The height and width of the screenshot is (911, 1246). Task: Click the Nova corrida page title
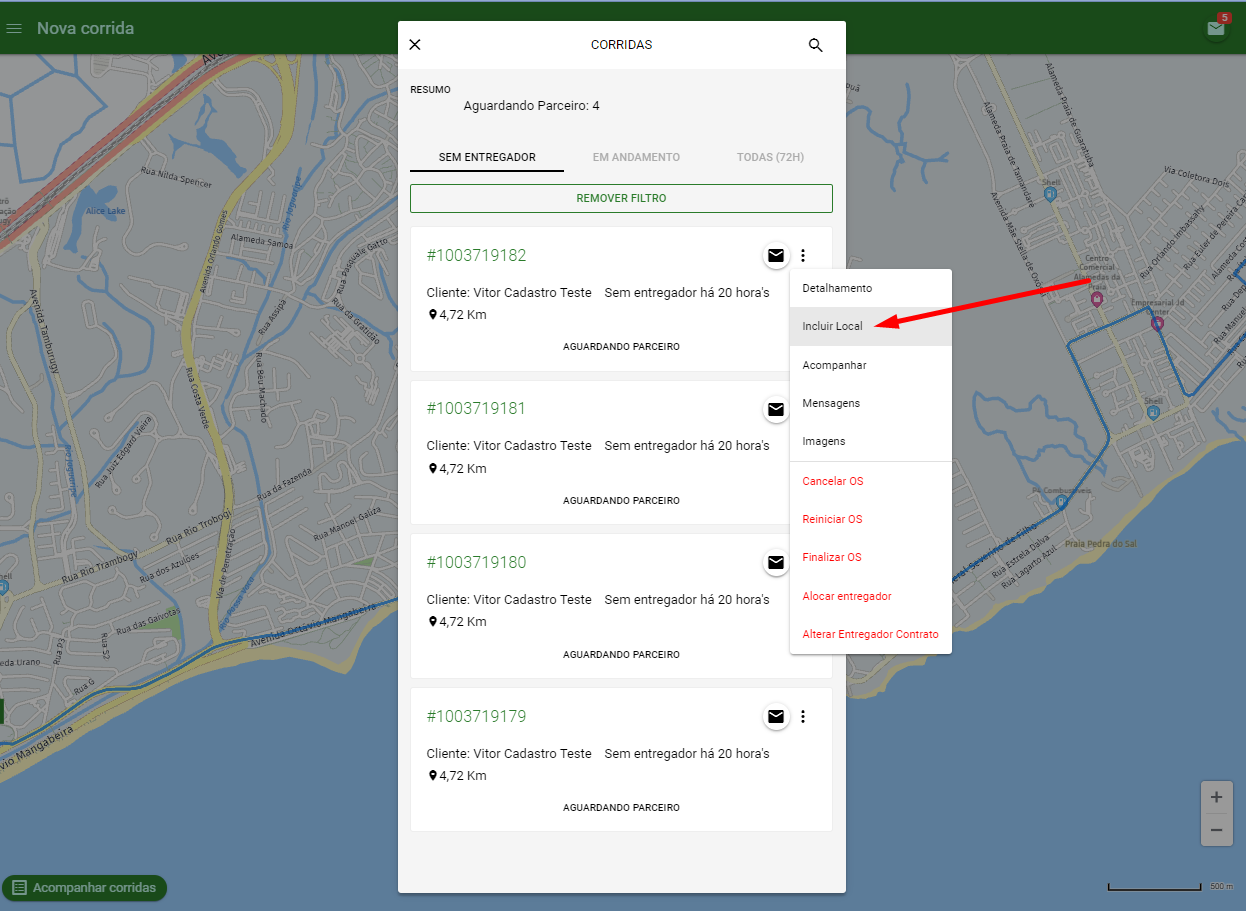(85, 28)
